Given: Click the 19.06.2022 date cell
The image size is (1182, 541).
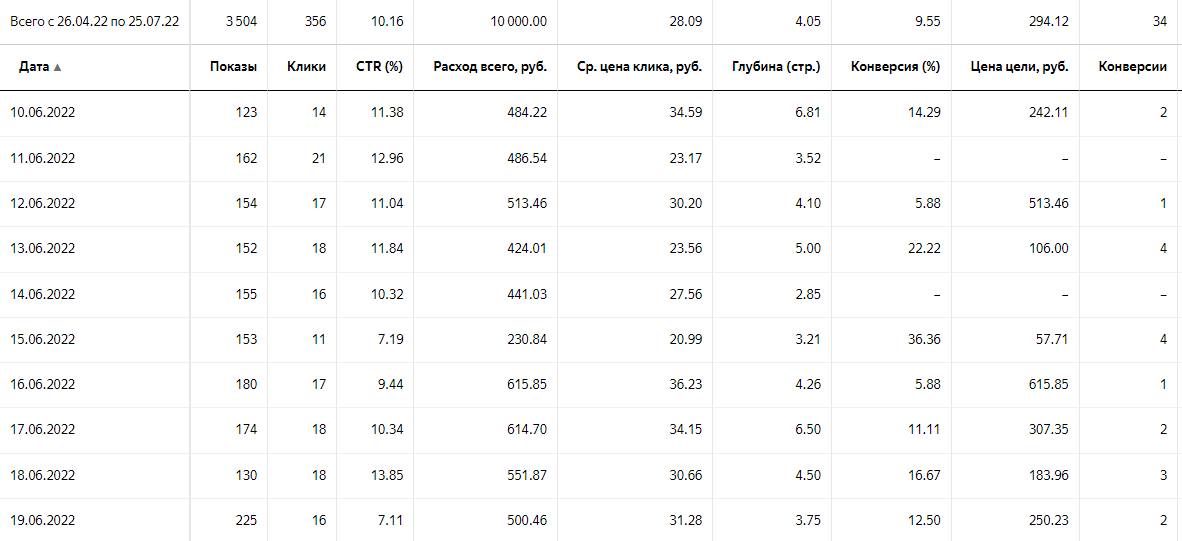Looking at the screenshot, I should tap(43, 520).
